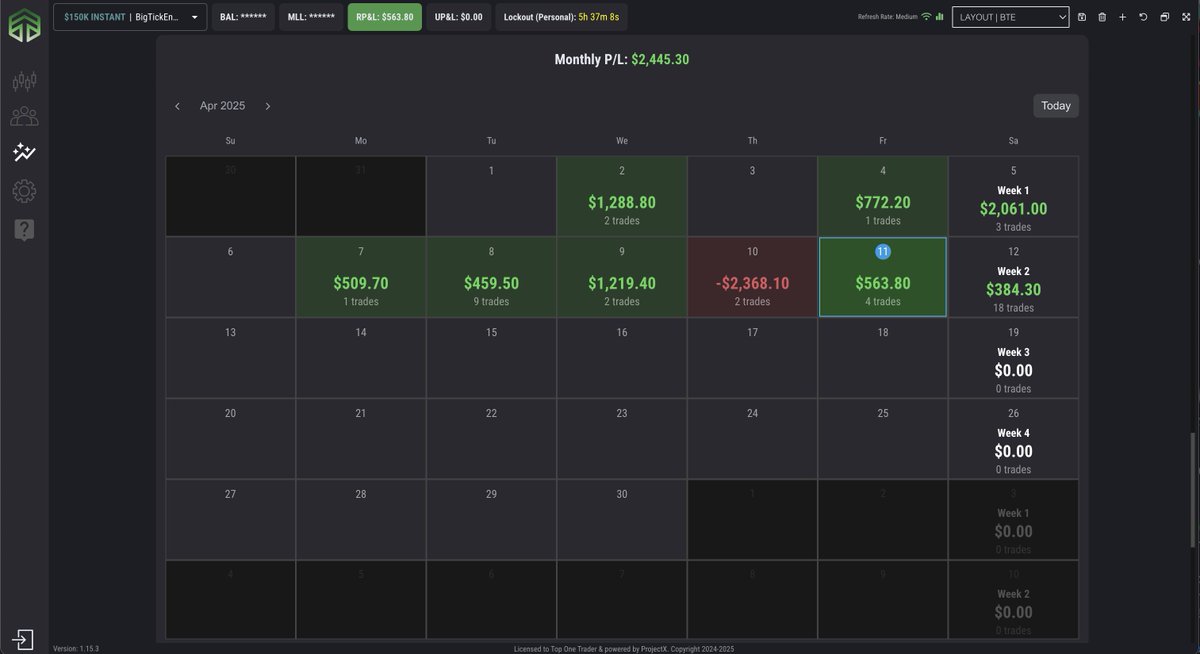Image resolution: width=1200 pixels, height=654 pixels.
Task: Select April 27 calendar cell
Action: 231,520
